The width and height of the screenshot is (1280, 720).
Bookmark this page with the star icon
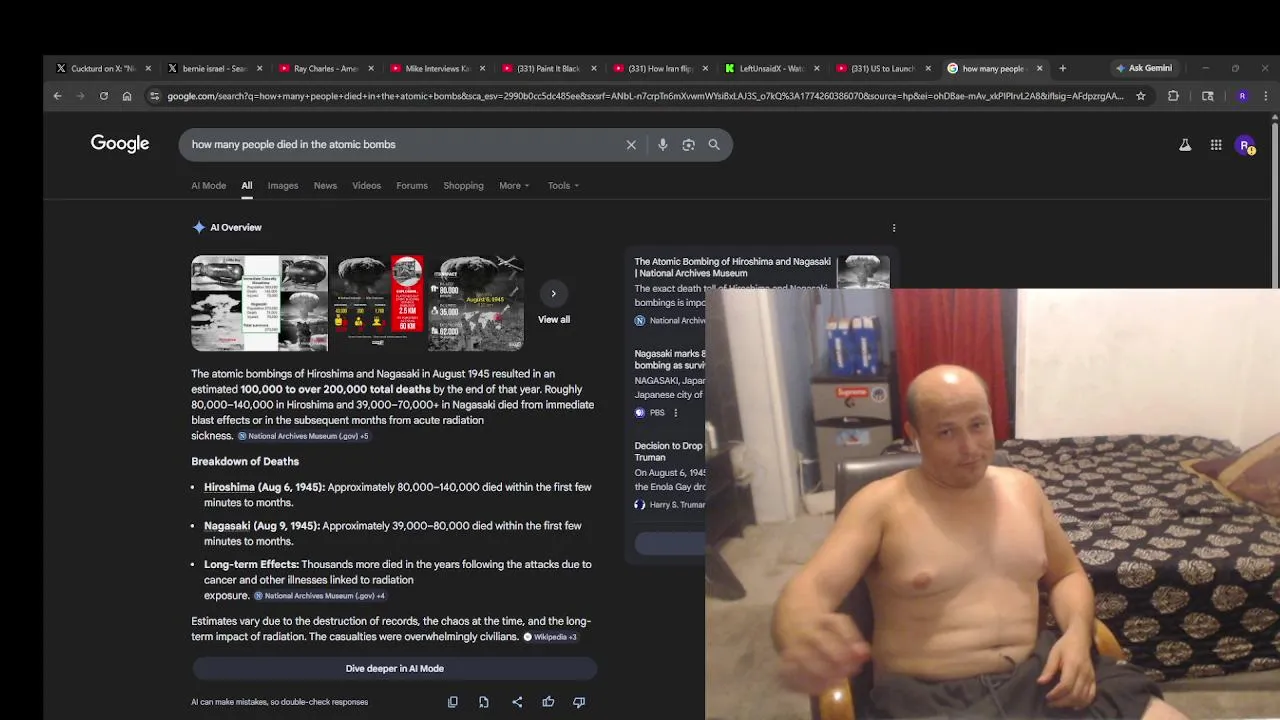[1141, 96]
